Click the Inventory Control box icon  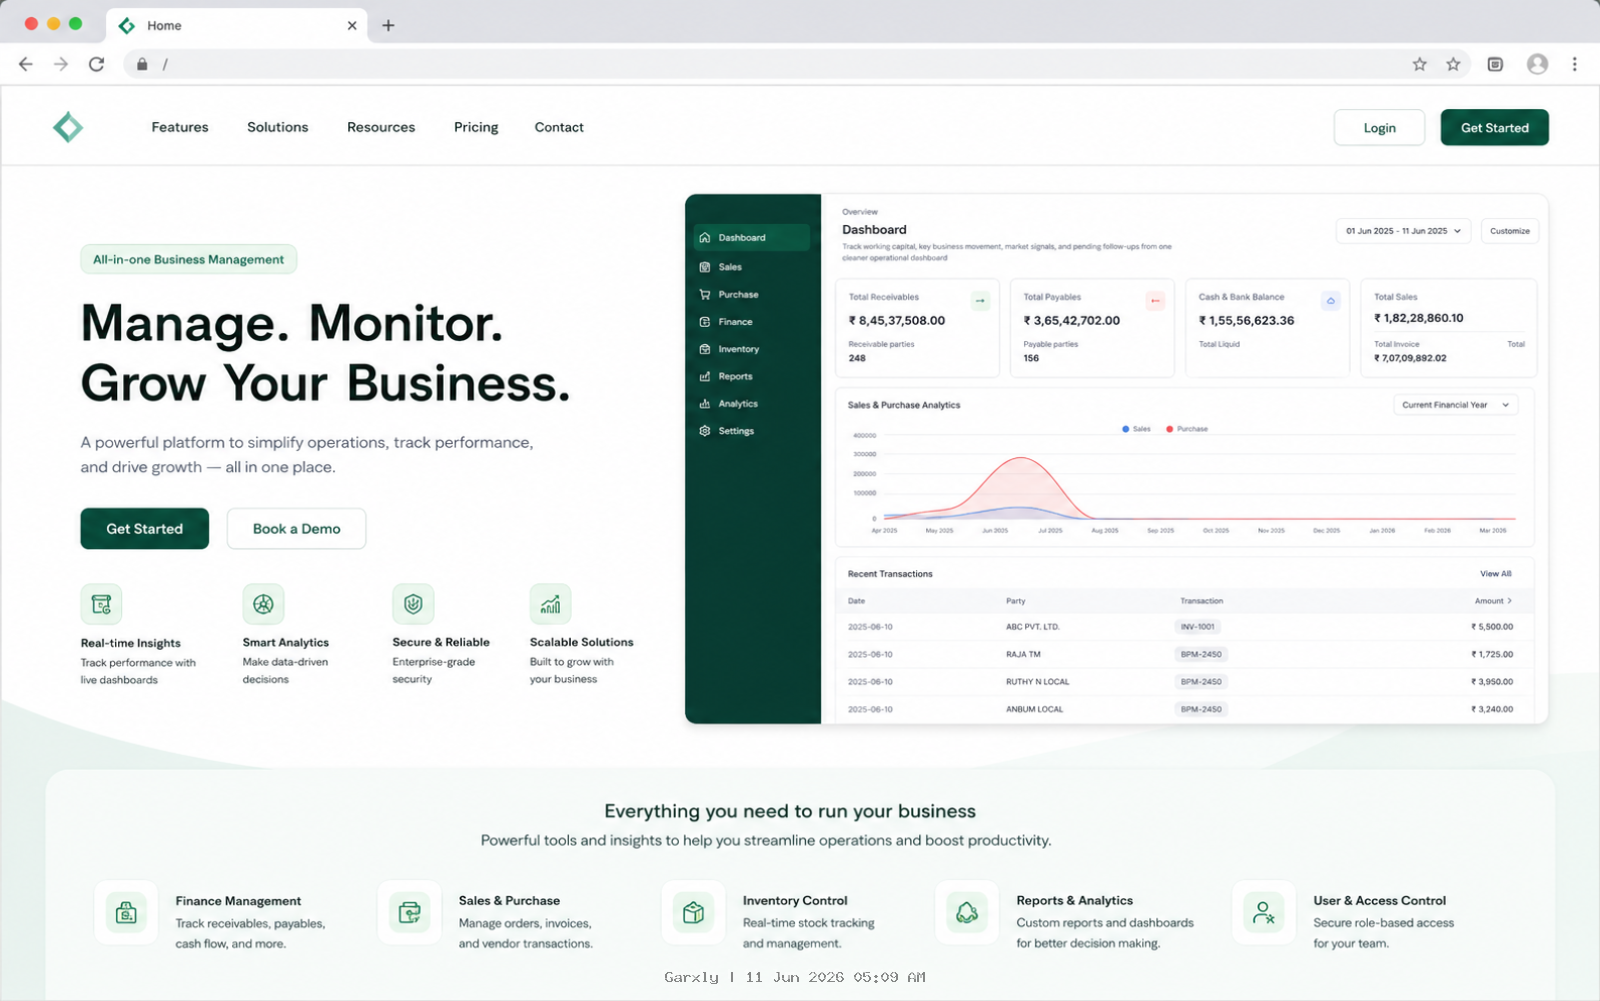coord(693,913)
